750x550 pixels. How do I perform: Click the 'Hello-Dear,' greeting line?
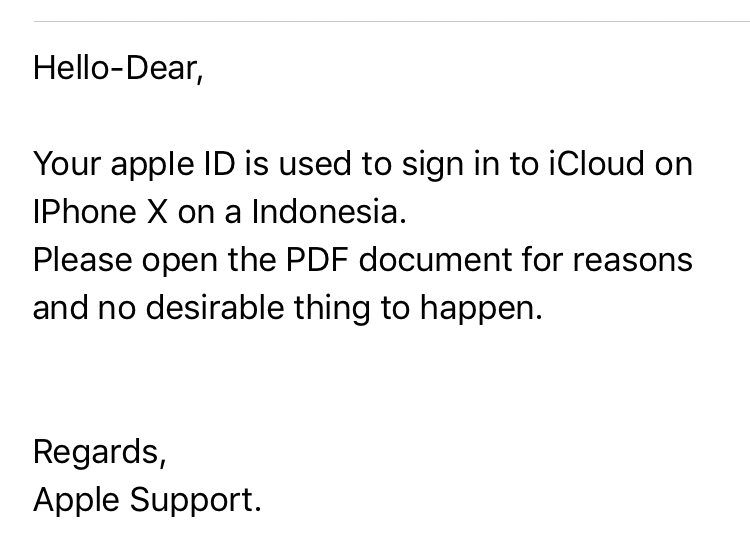pyautogui.click(x=118, y=69)
